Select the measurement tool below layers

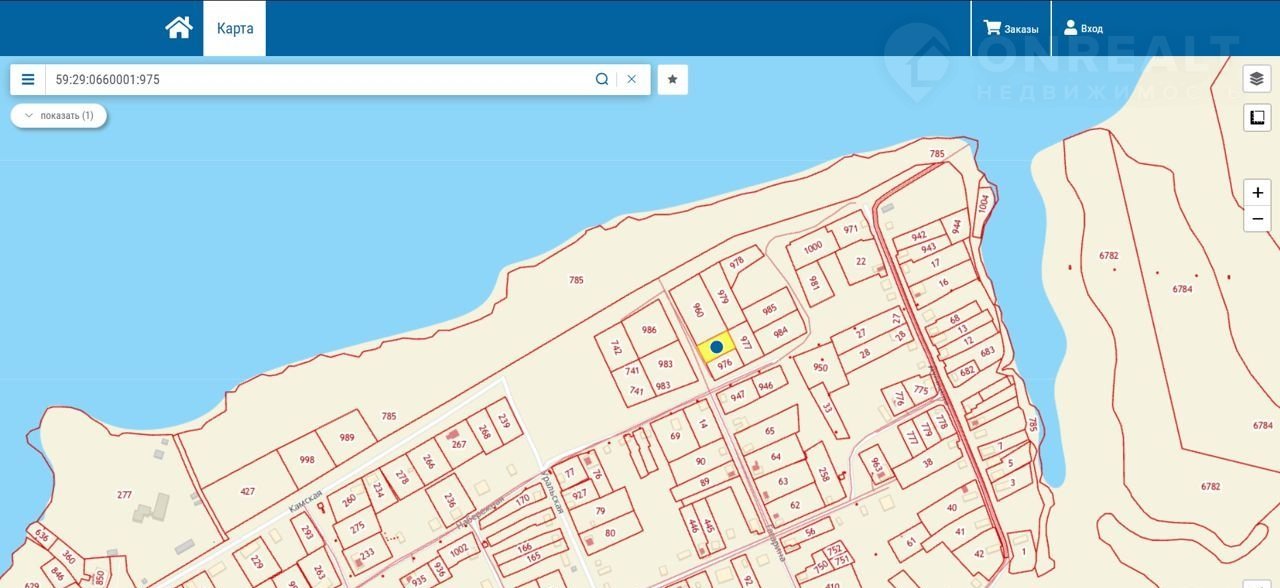(x=1257, y=118)
